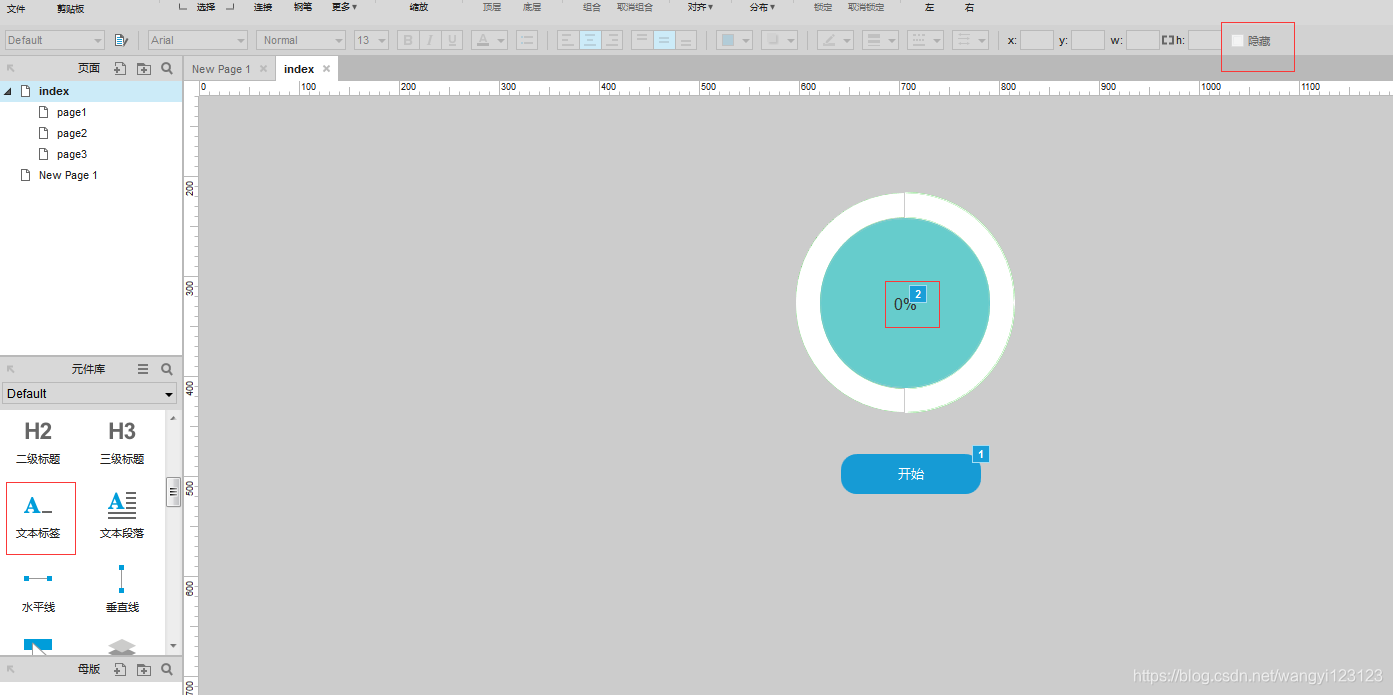The height and width of the screenshot is (695, 1393).
Task: Select the 文本段落 paragraph widget
Action: click(122, 517)
